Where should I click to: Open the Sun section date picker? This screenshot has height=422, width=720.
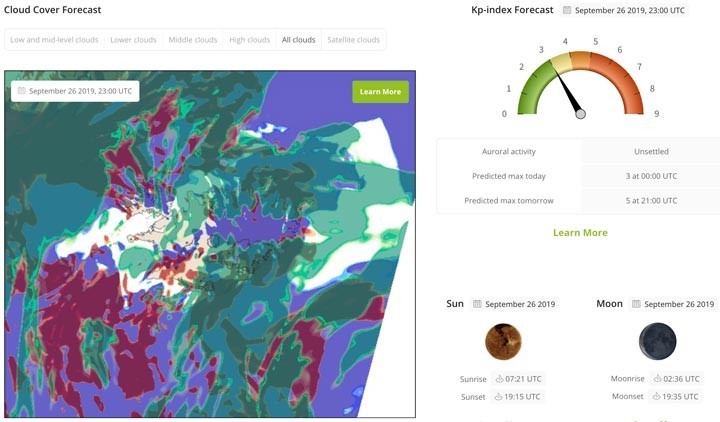(x=512, y=304)
